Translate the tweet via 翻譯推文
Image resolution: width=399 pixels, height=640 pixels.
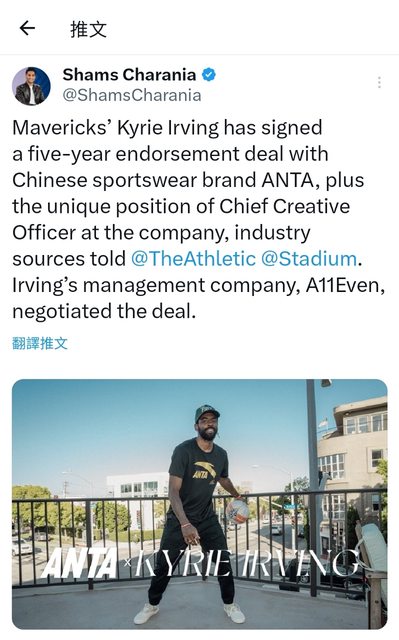40,343
